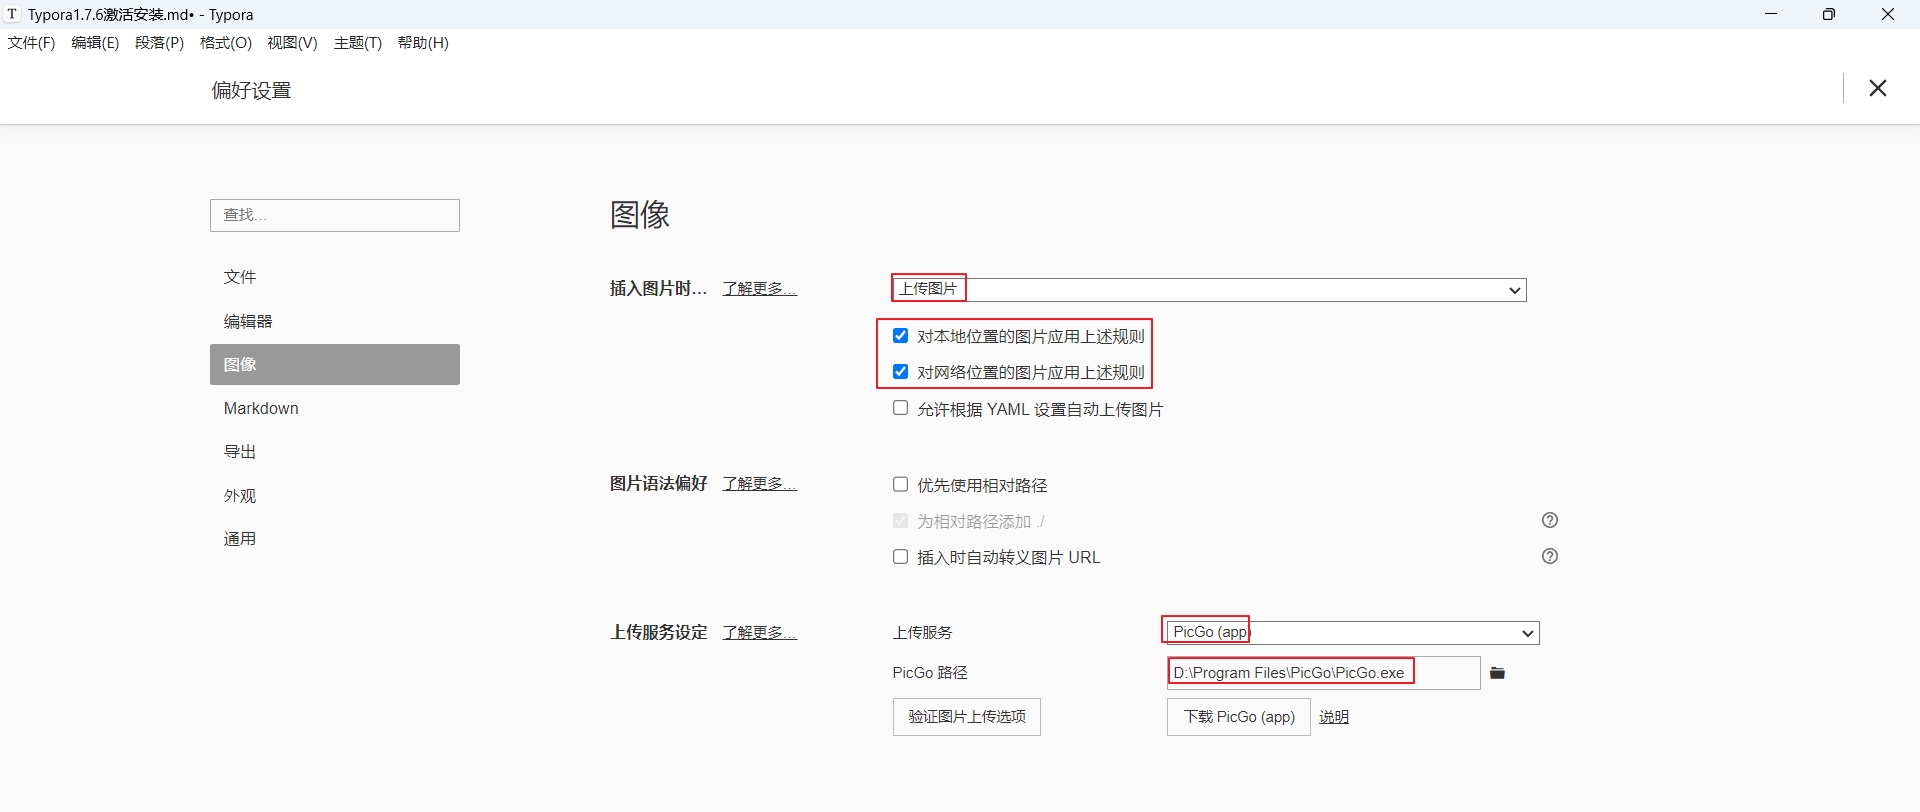This screenshot has width=1920, height=812.
Task: Click the PicGo 路径 label
Action: coord(930,673)
